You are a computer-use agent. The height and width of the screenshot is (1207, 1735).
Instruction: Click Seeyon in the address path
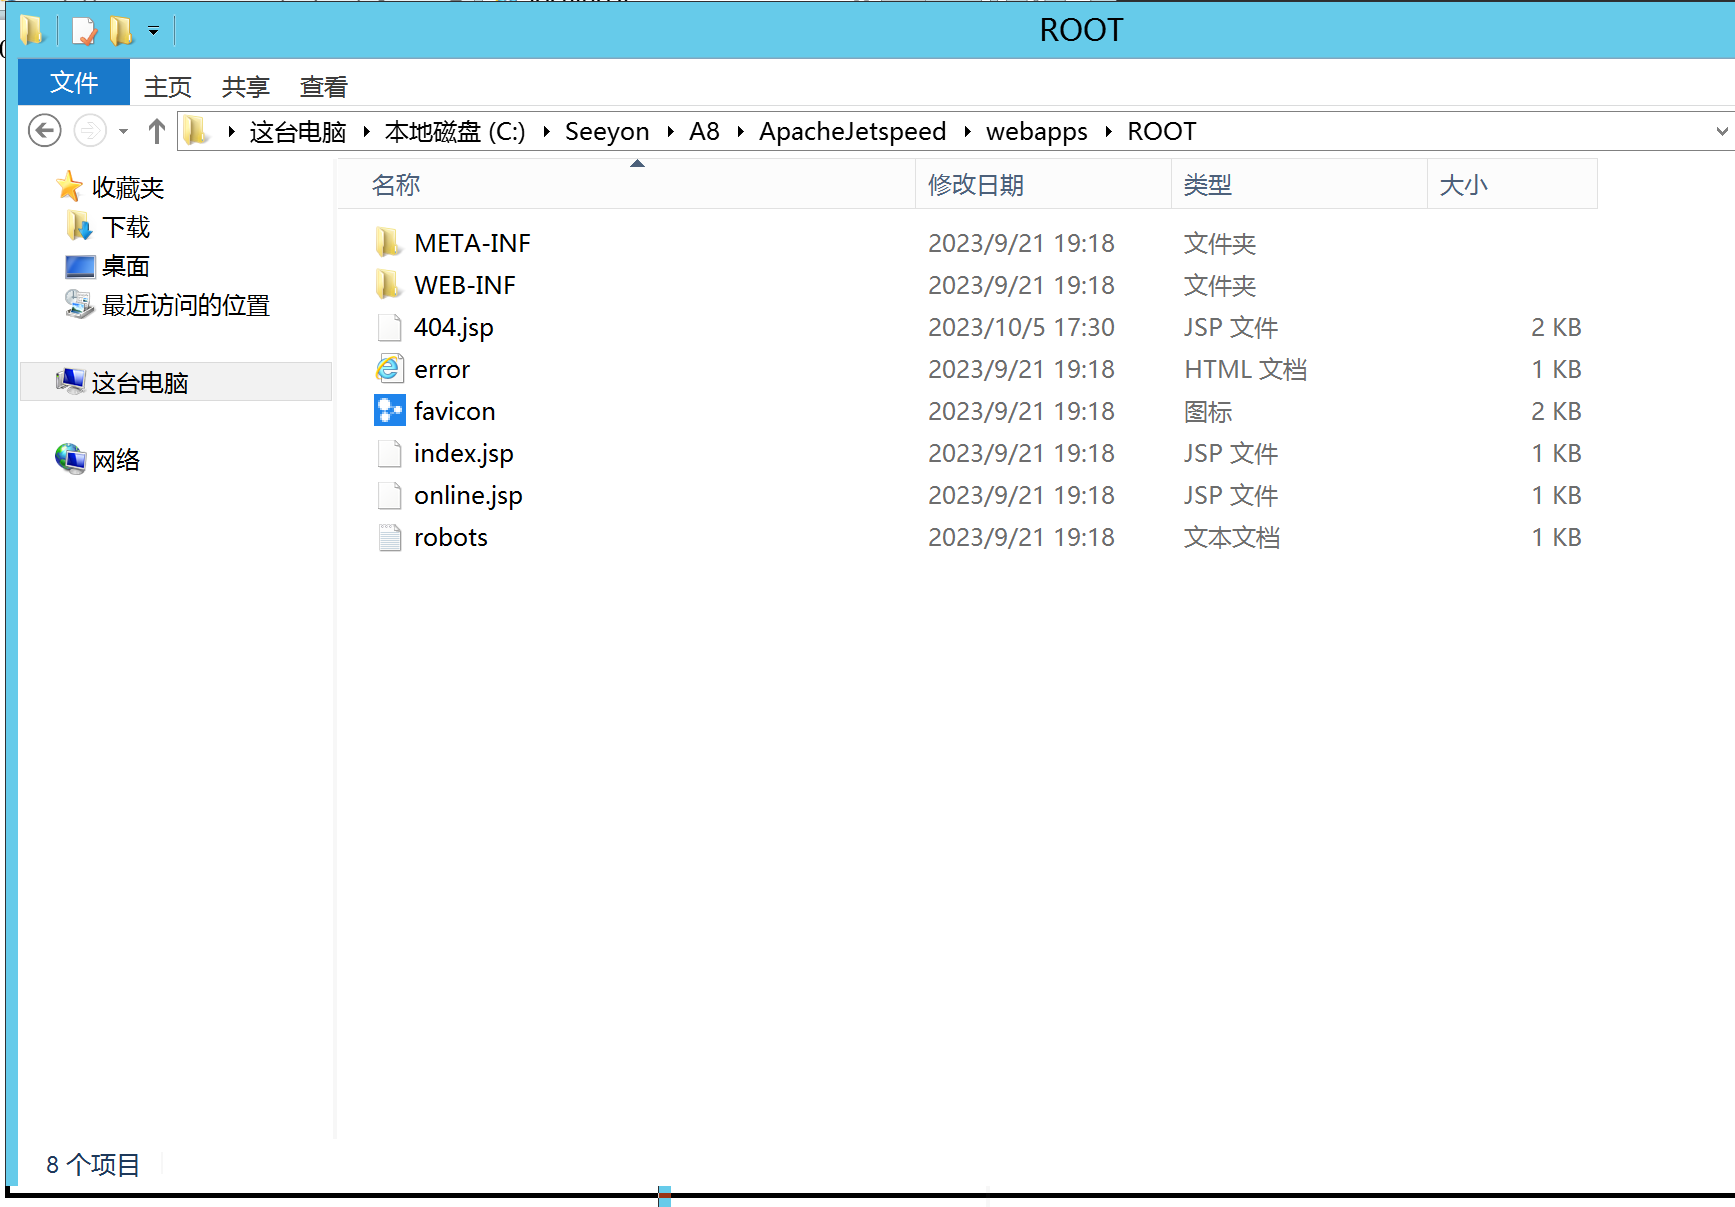pyautogui.click(x=606, y=131)
